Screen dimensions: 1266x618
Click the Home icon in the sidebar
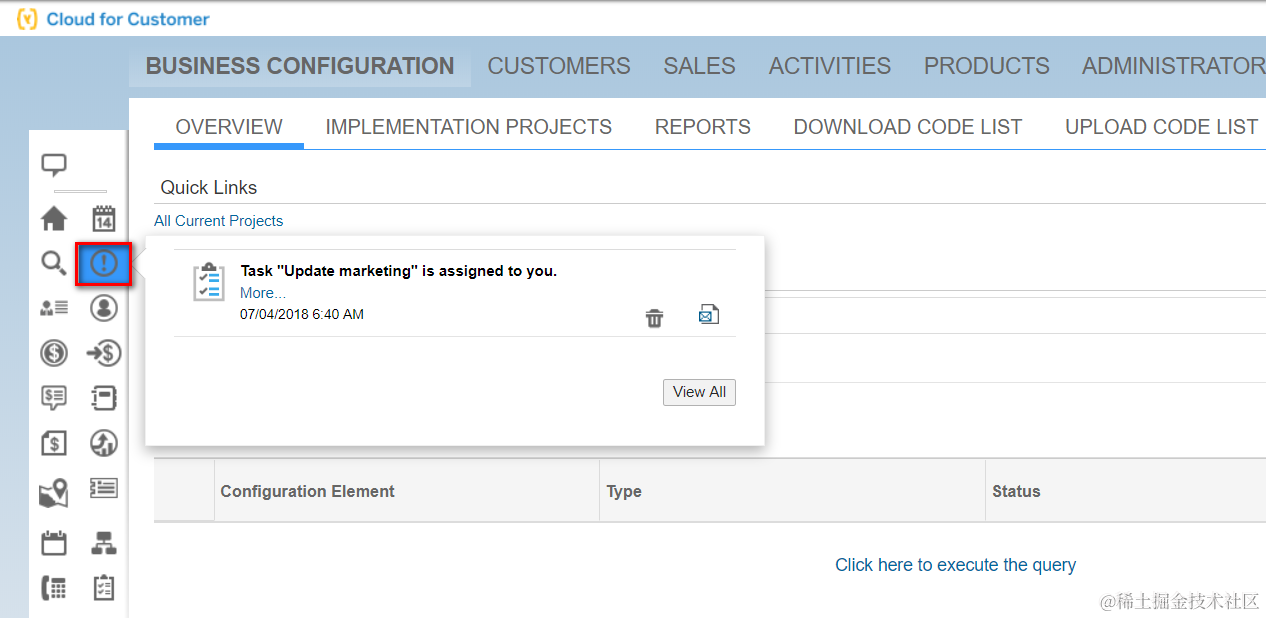(54, 218)
